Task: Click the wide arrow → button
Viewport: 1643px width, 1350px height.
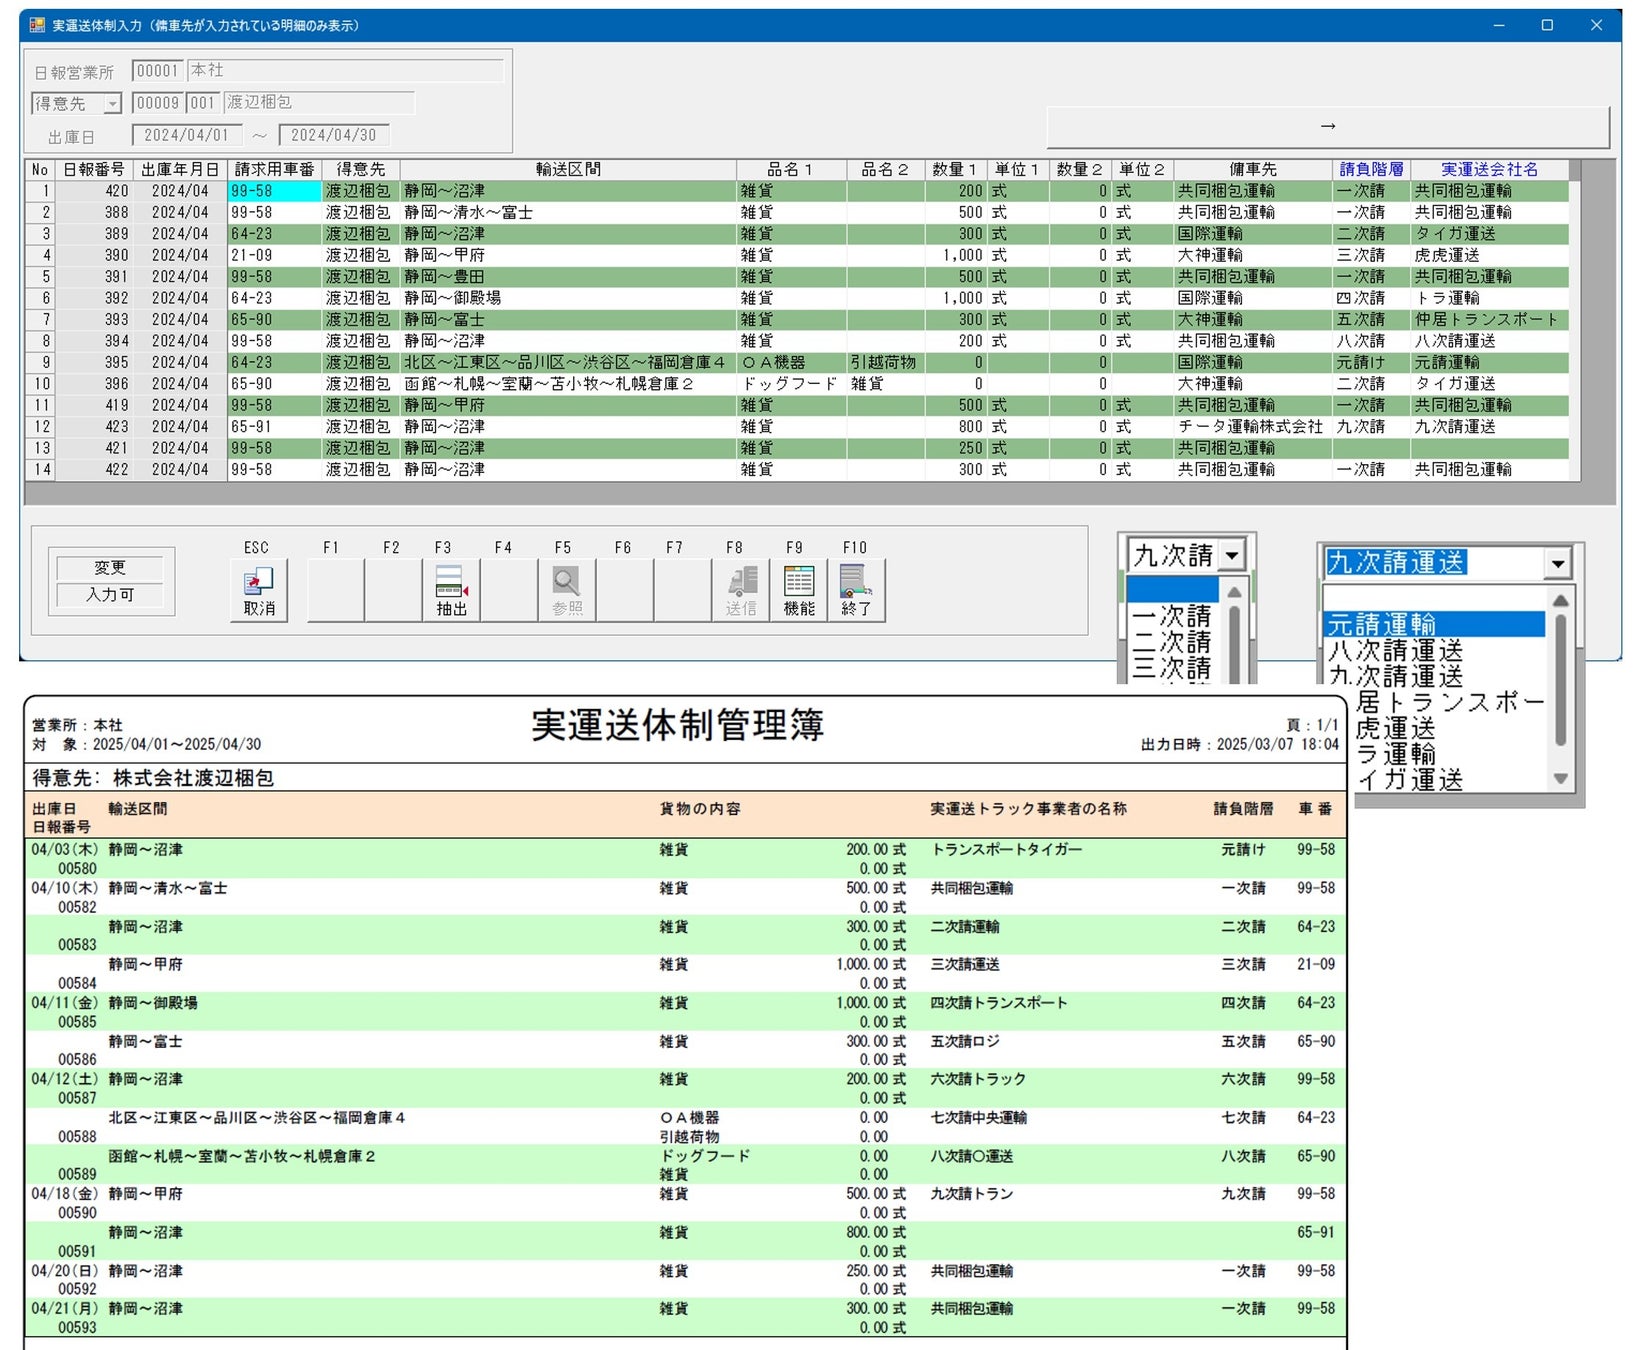Action: tap(1328, 126)
